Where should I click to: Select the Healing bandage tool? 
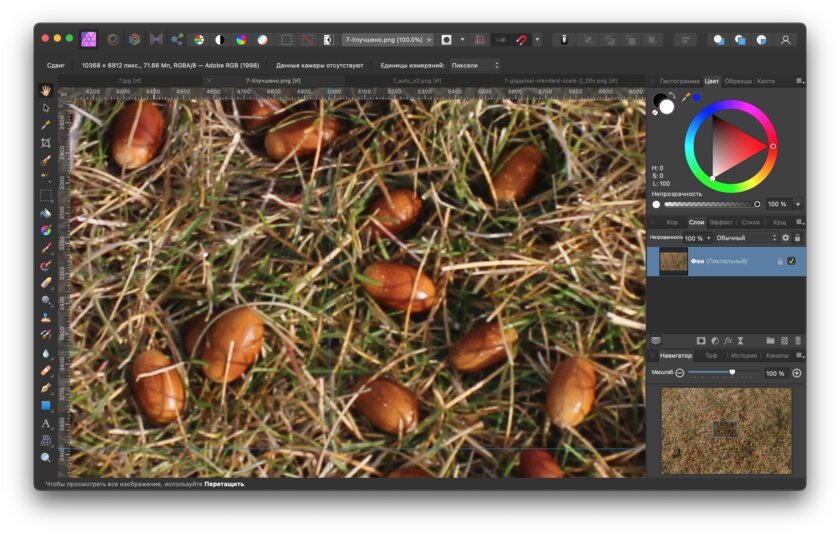[46, 370]
